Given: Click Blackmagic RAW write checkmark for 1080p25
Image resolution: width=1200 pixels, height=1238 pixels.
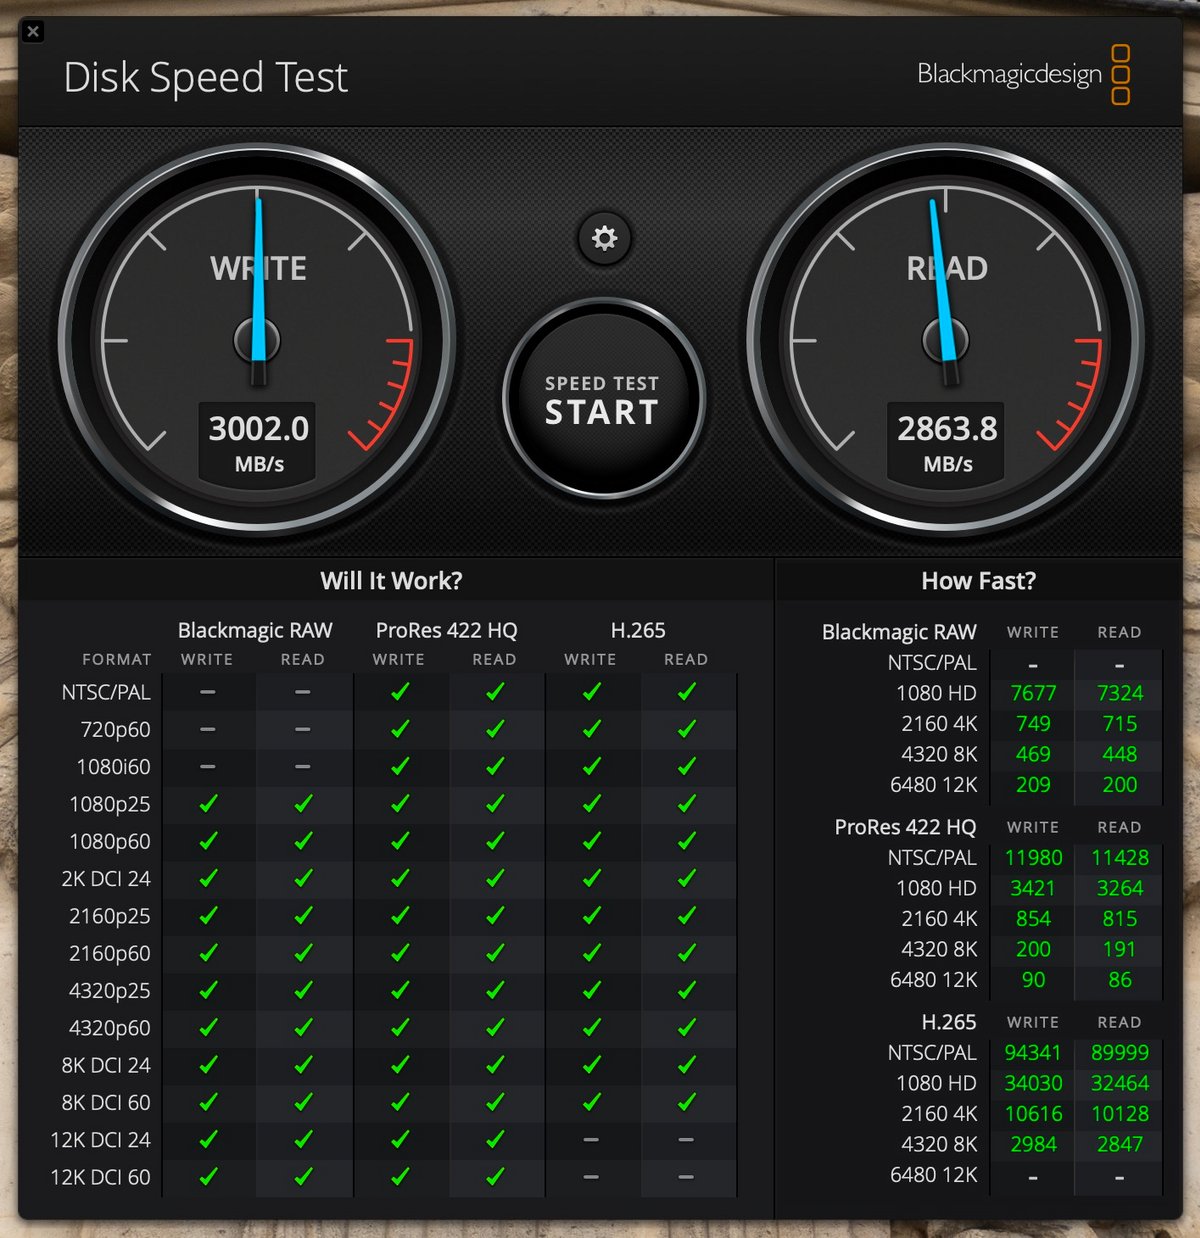Looking at the screenshot, I should [208, 803].
